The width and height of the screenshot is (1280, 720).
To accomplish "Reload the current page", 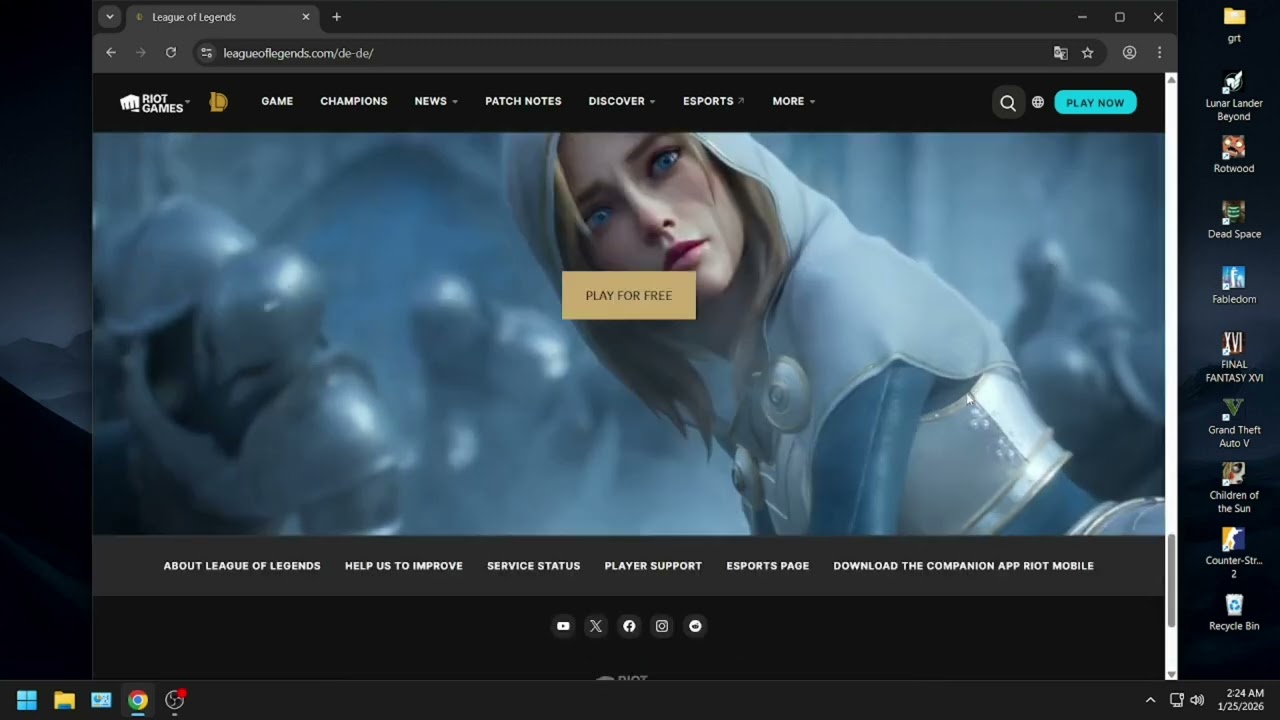I will tap(171, 53).
